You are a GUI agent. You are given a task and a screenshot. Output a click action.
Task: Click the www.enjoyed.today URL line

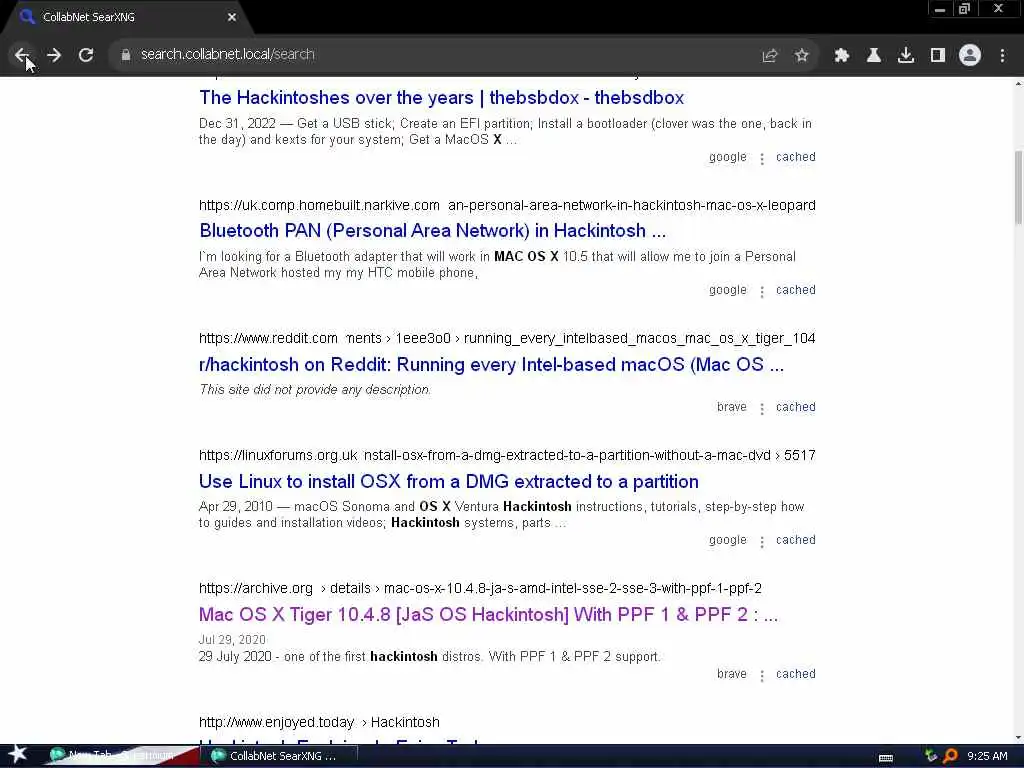pos(319,722)
